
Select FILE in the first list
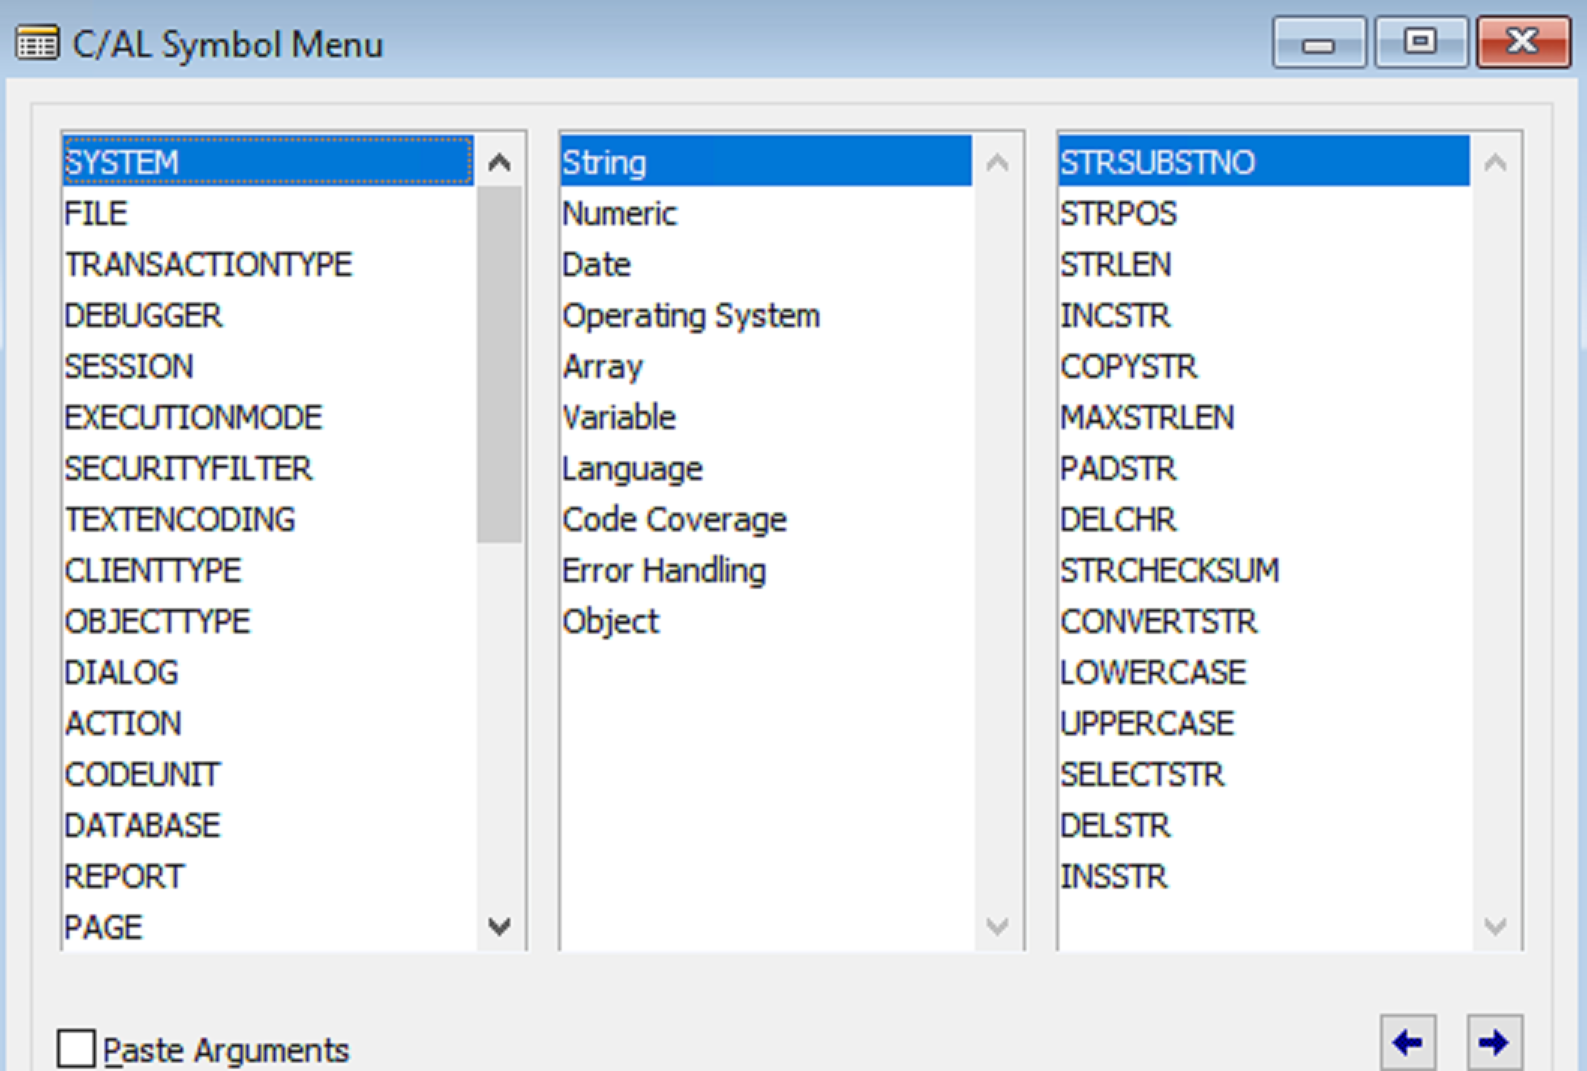(x=267, y=213)
